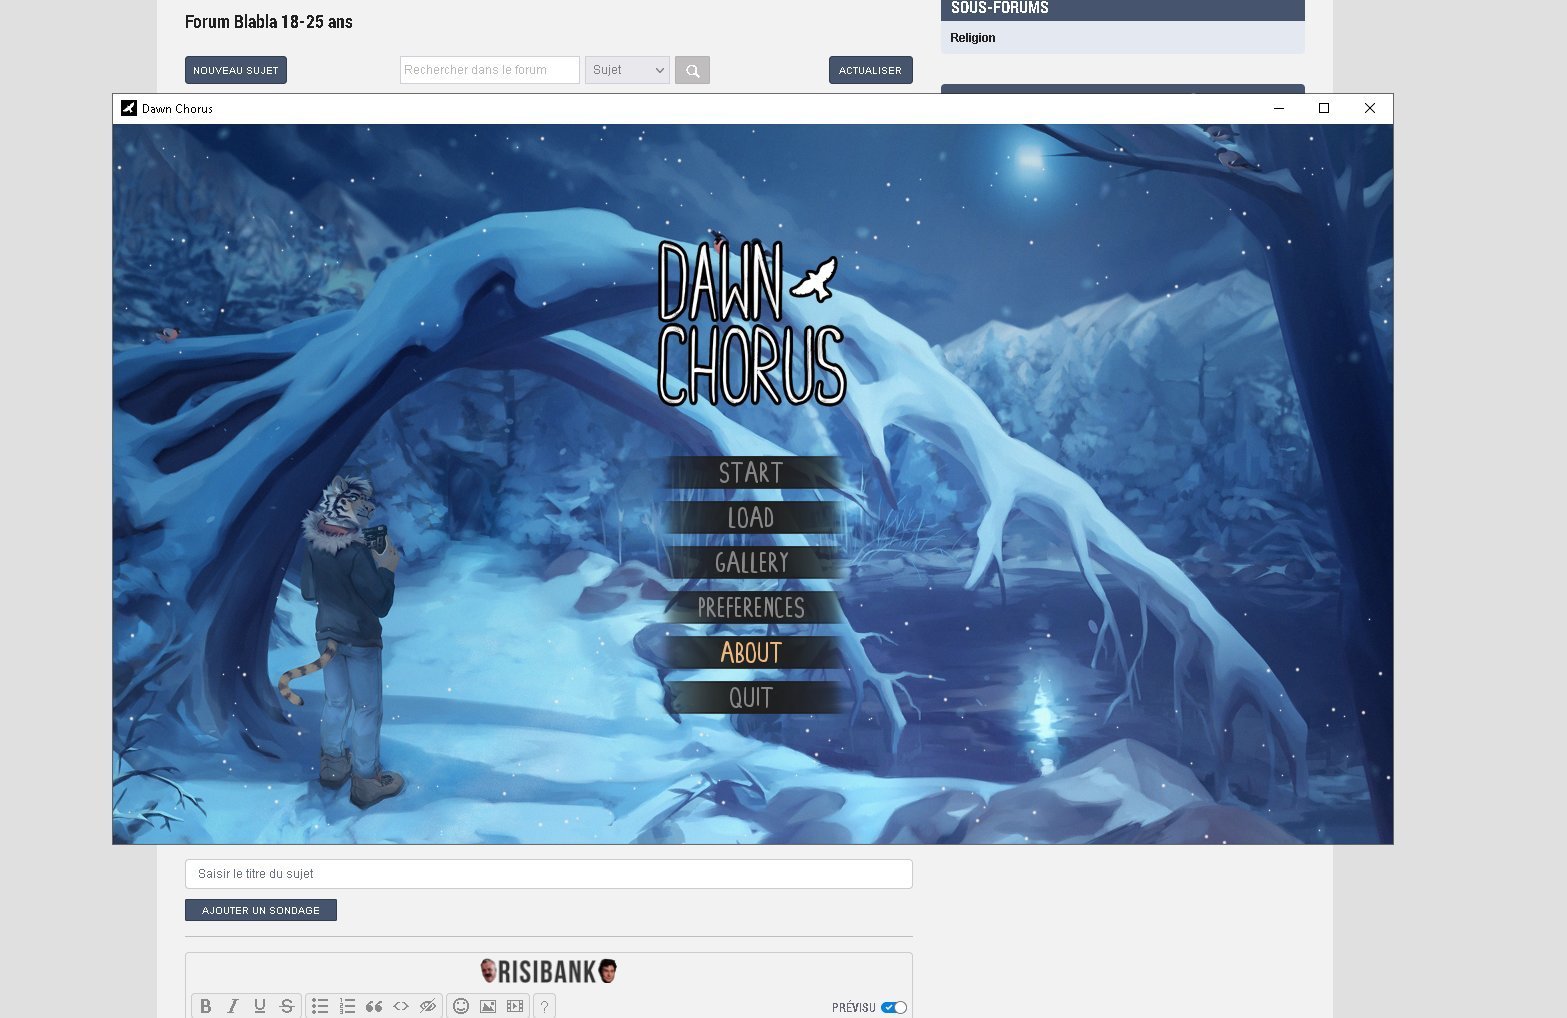Choose QUIT in the game menu
1567x1018 pixels.
pos(751,698)
